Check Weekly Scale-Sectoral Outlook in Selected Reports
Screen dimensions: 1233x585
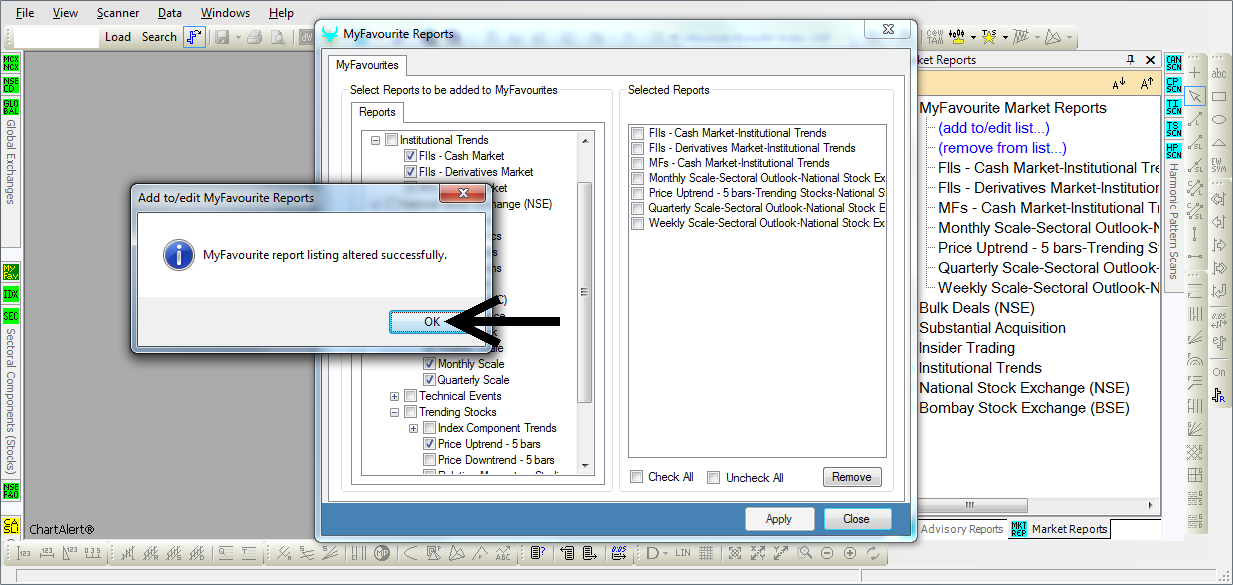pyautogui.click(x=637, y=223)
